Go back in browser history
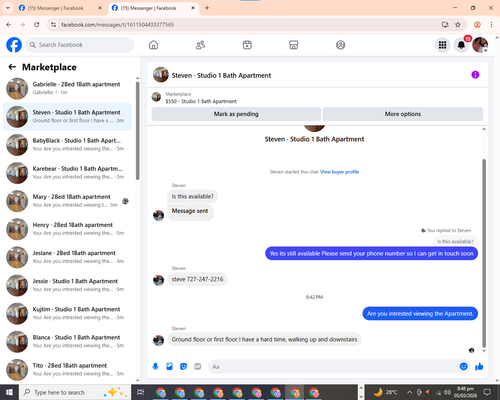This screenshot has height=400, width=500. click(x=9, y=25)
